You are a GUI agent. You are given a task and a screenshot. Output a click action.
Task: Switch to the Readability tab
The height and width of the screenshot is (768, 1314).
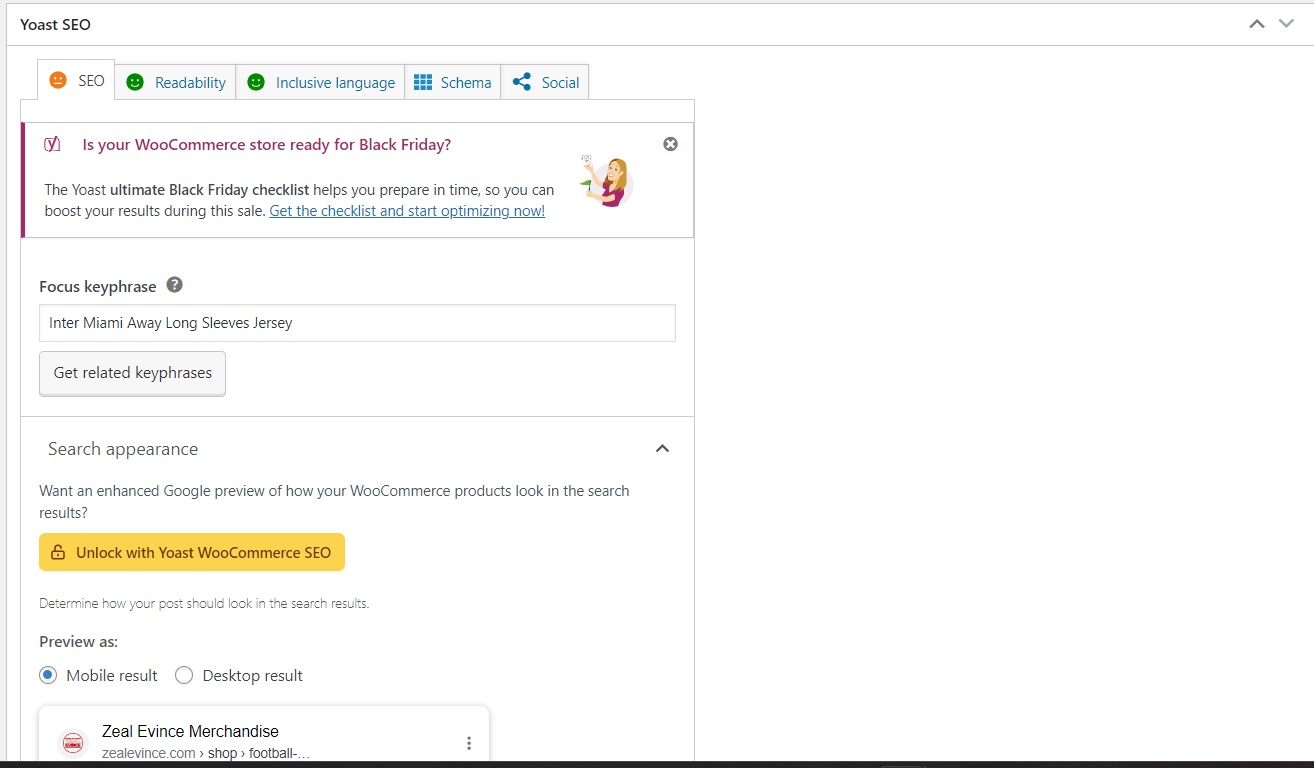pyautogui.click(x=175, y=82)
